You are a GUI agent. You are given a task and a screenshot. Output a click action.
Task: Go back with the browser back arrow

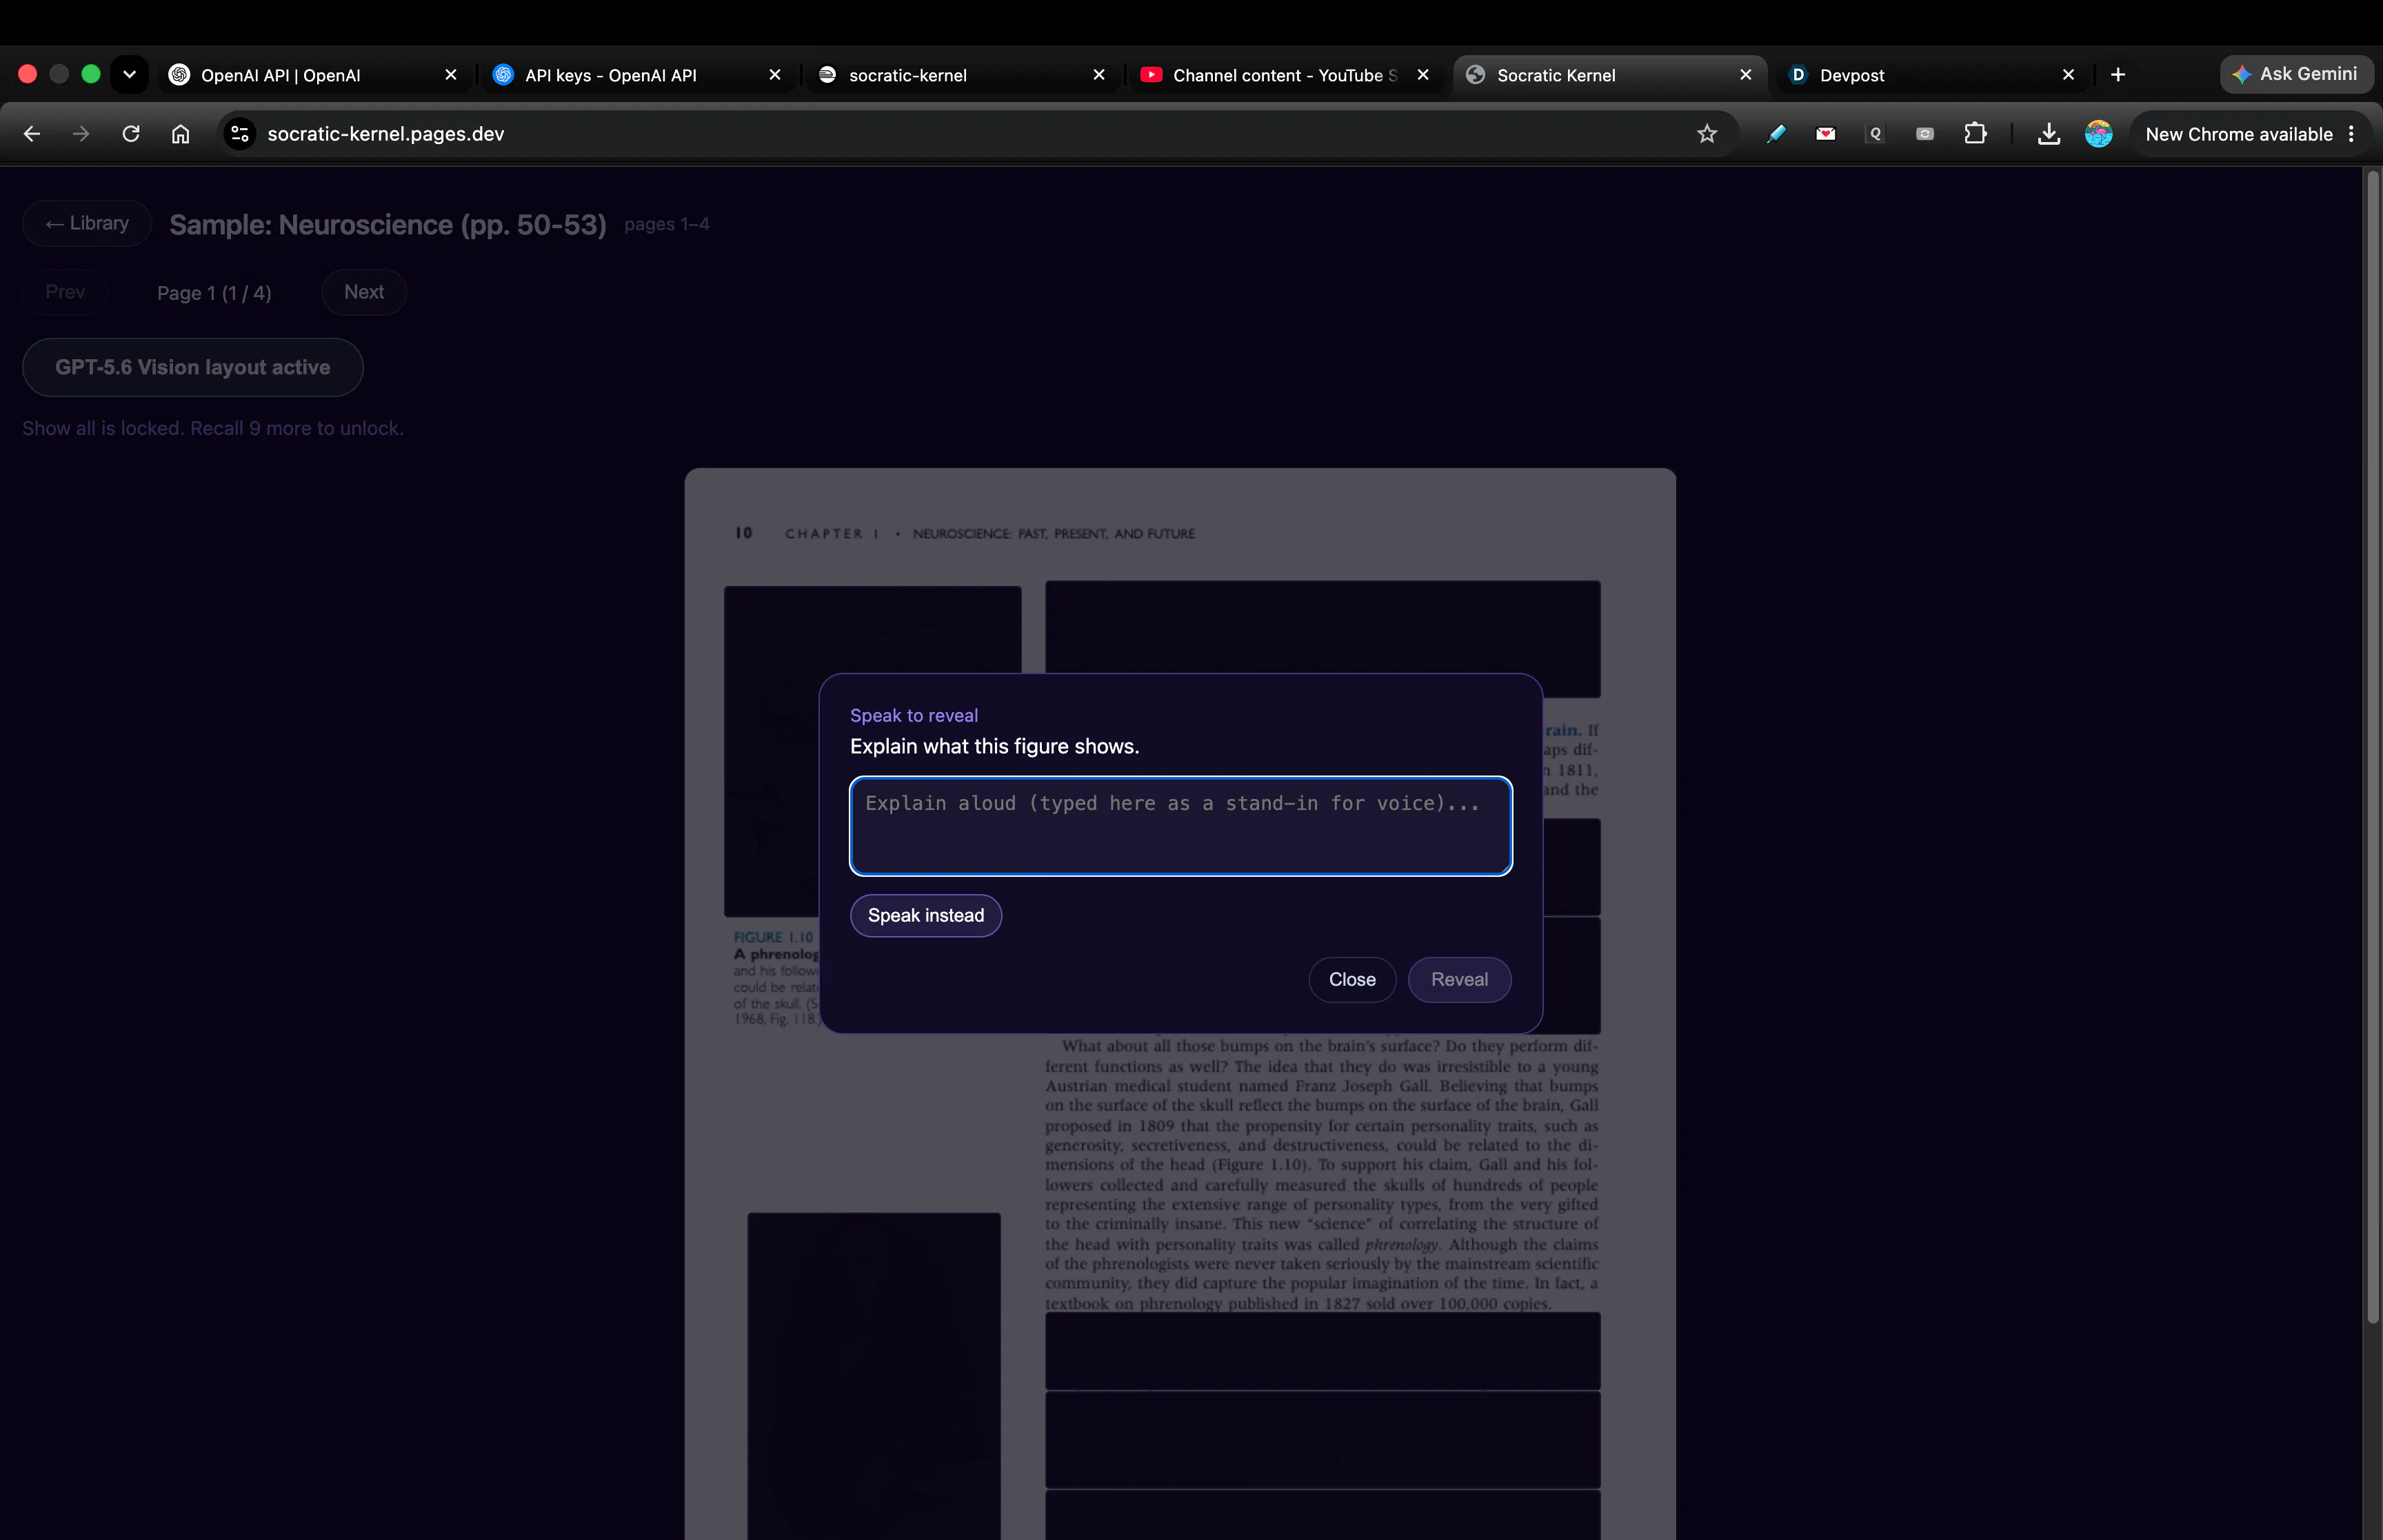coord(32,134)
